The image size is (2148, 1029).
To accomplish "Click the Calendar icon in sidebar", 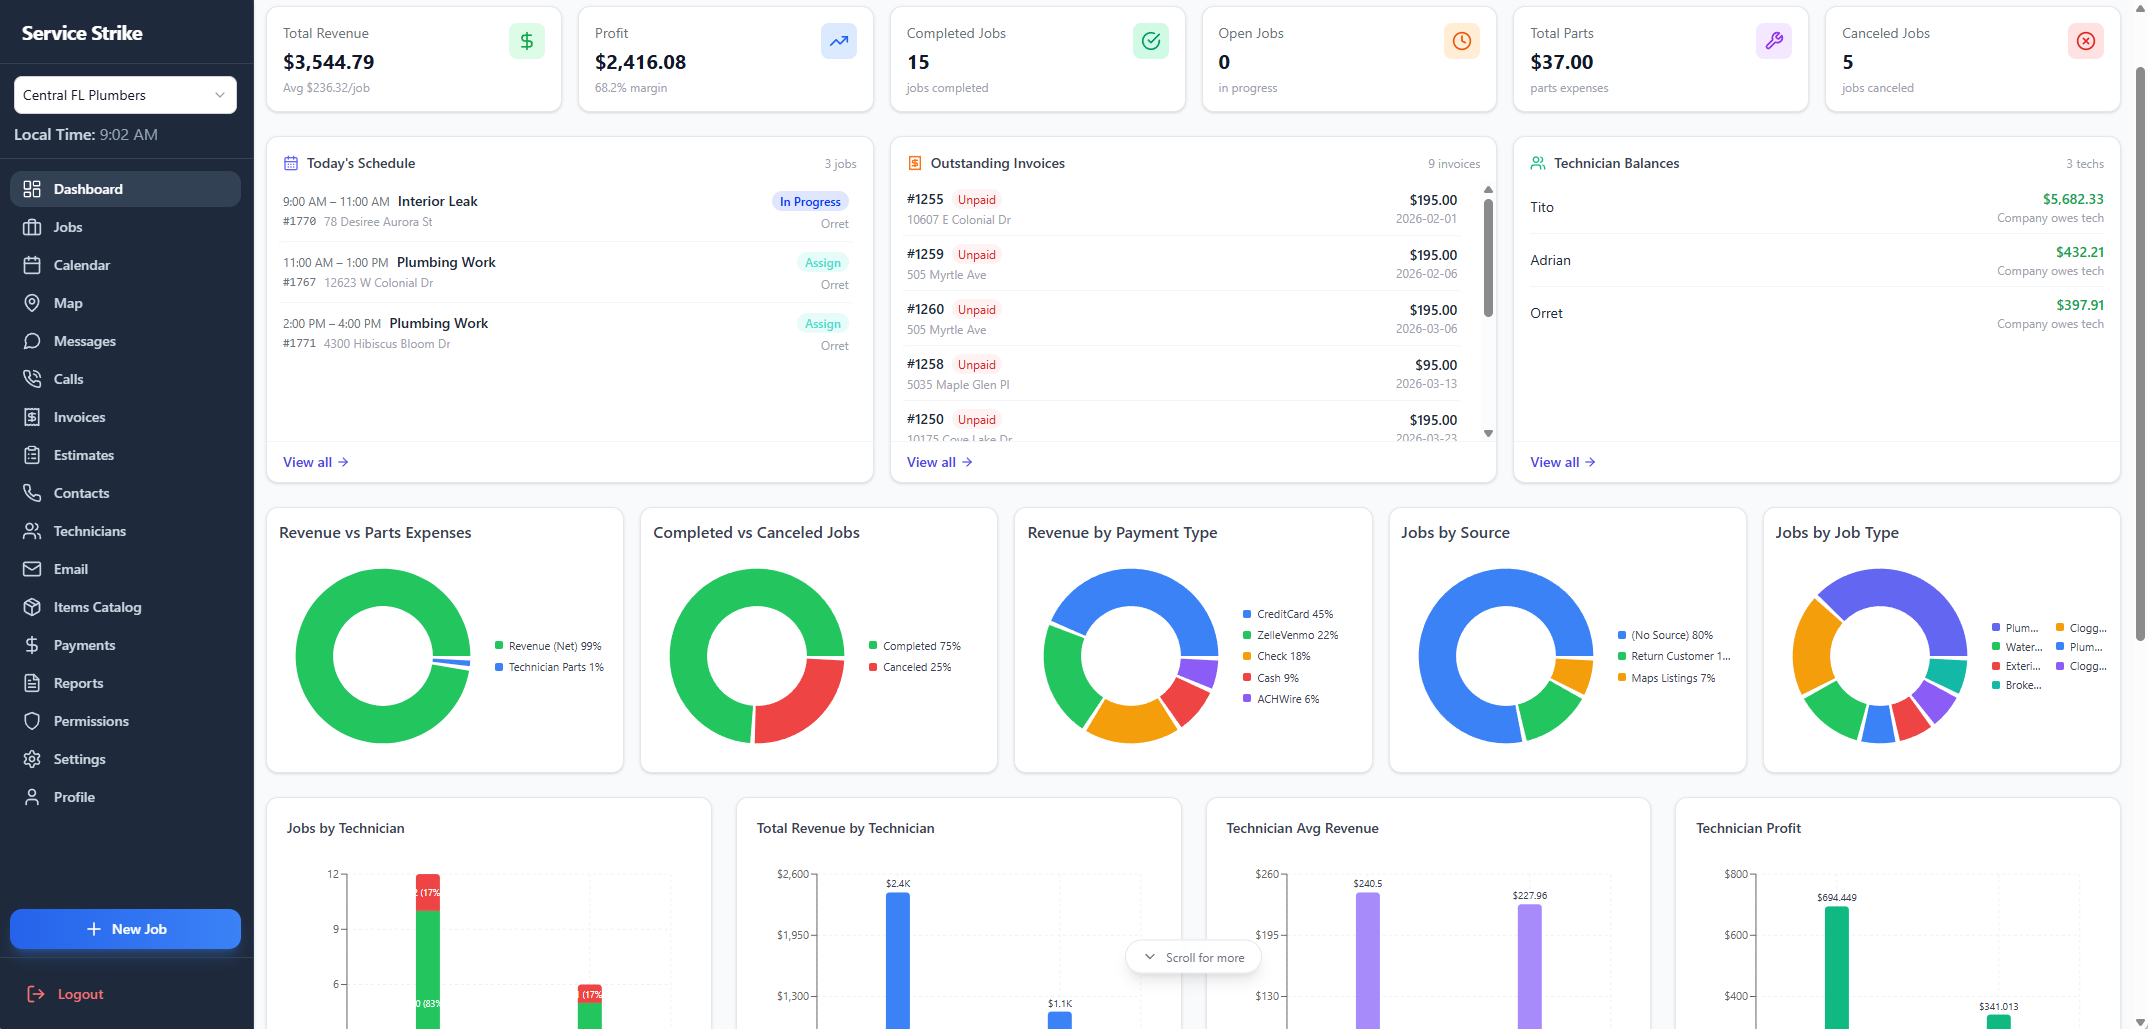I will click(32, 265).
